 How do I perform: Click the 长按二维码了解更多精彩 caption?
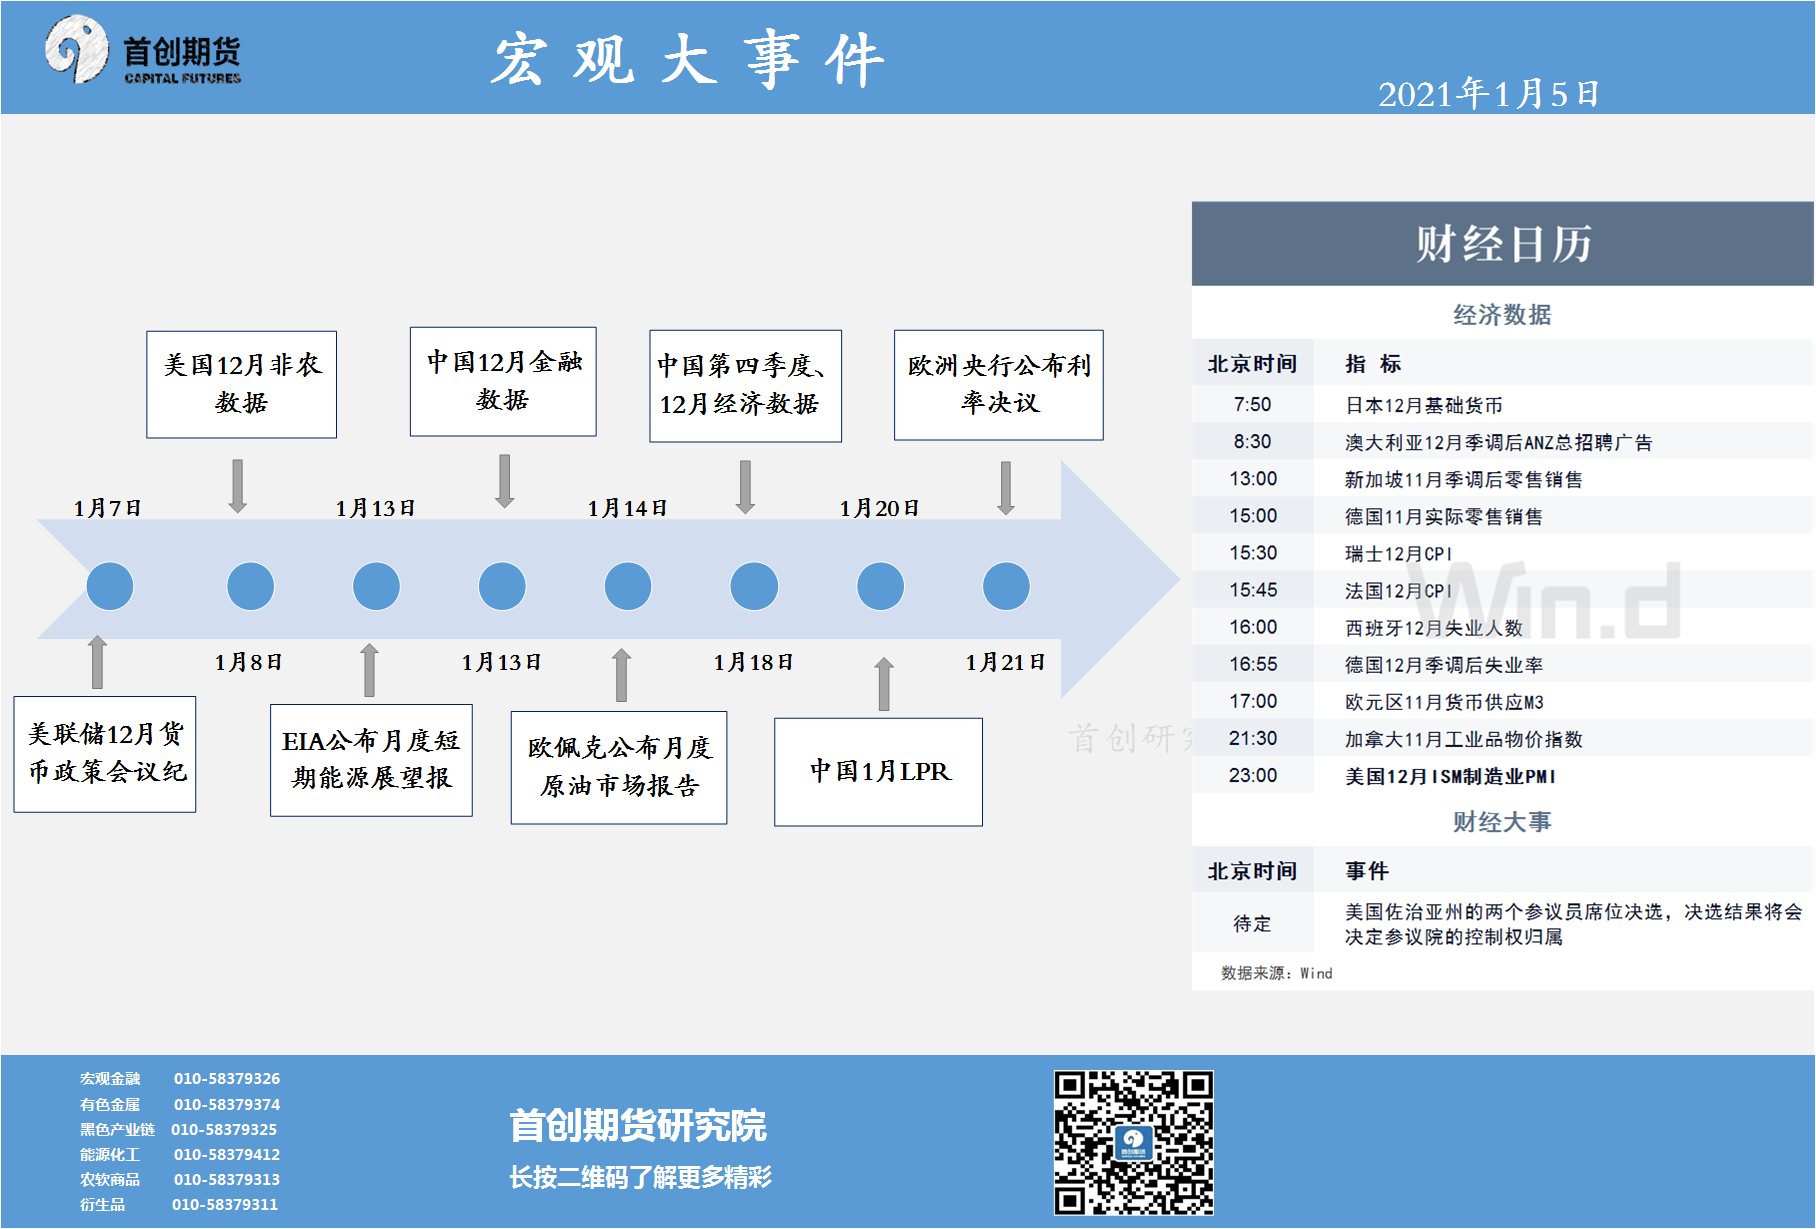tap(640, 1177)
